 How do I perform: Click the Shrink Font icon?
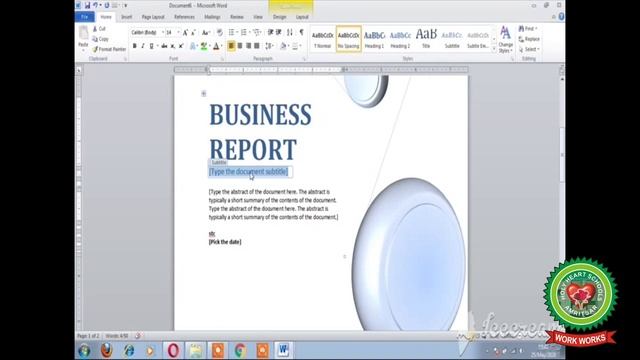(193, 32)
